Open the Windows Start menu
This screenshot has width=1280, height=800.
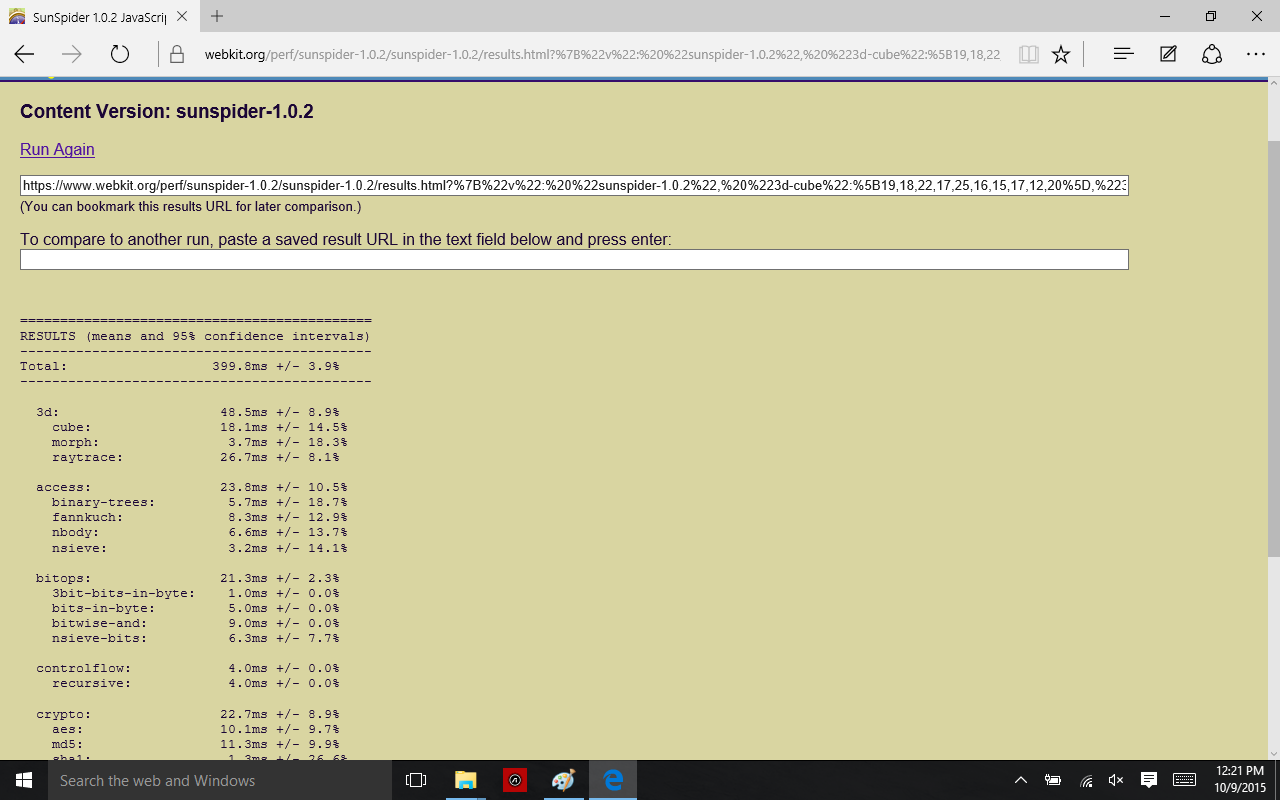click(22, 780)
